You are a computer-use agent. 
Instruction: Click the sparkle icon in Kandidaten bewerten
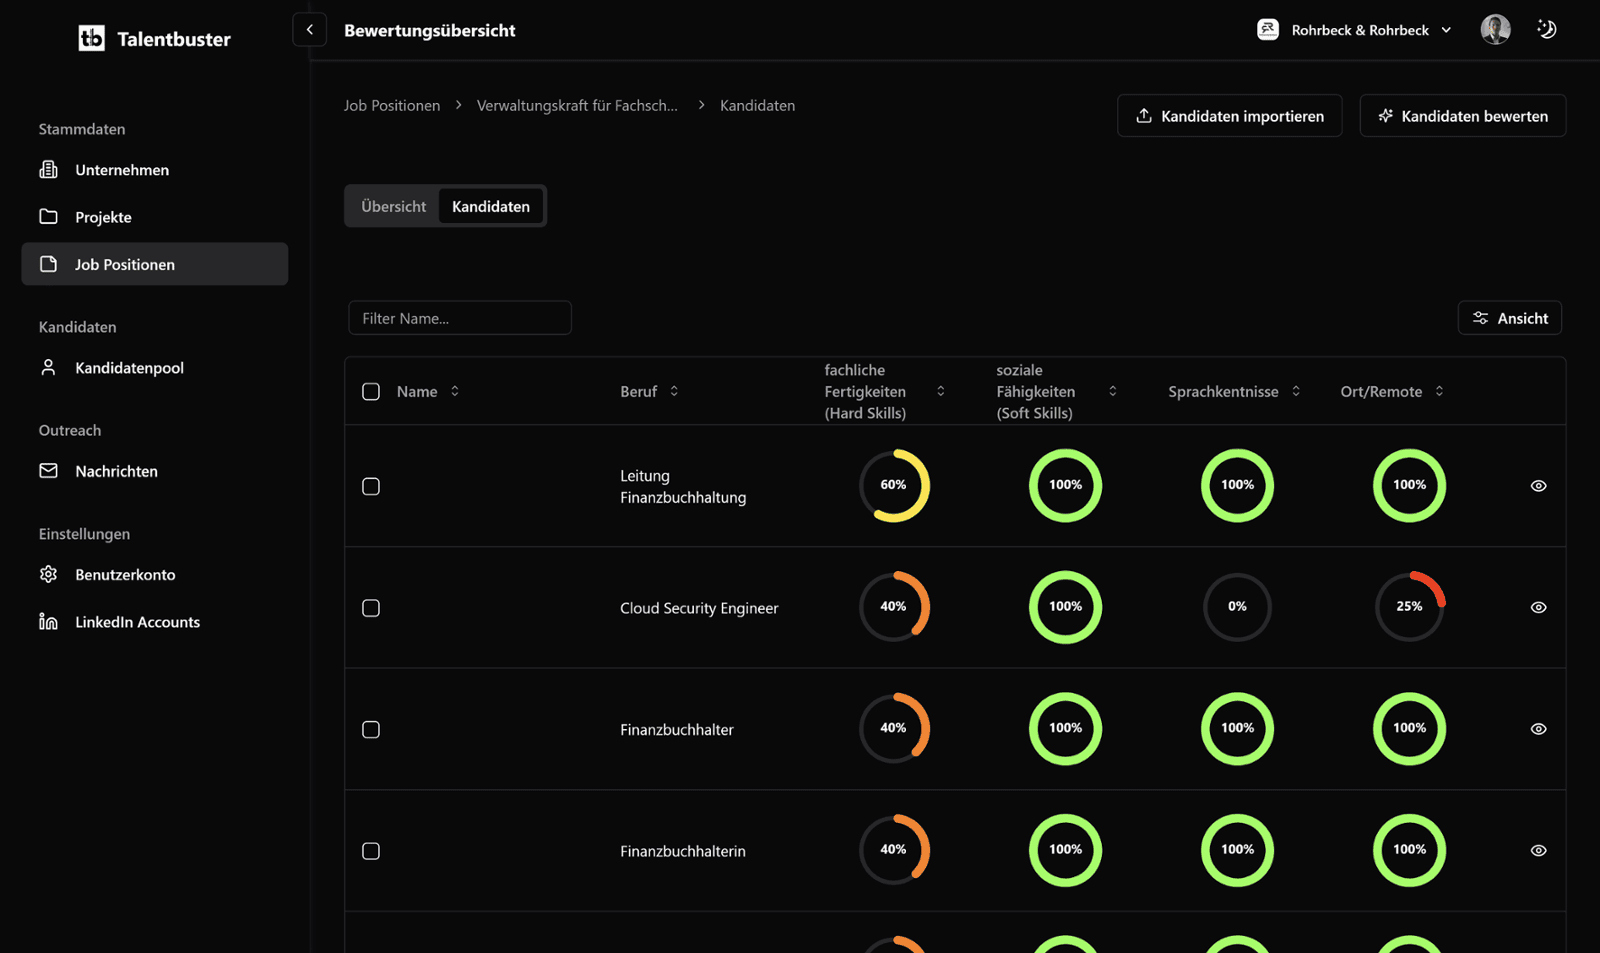[x=1385, y=116]
